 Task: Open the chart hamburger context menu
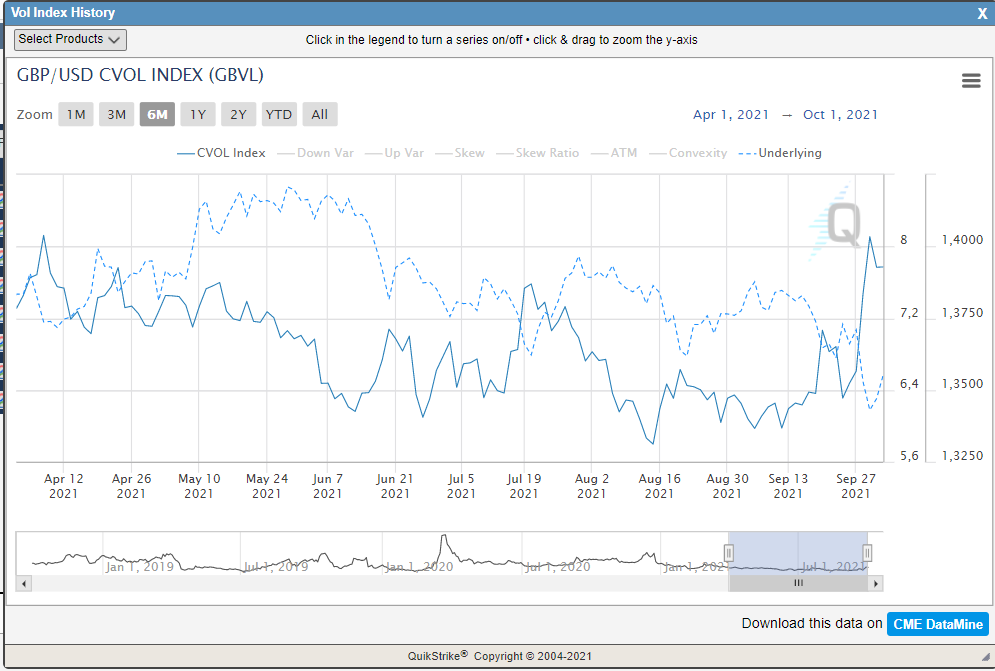click(970, 81)
